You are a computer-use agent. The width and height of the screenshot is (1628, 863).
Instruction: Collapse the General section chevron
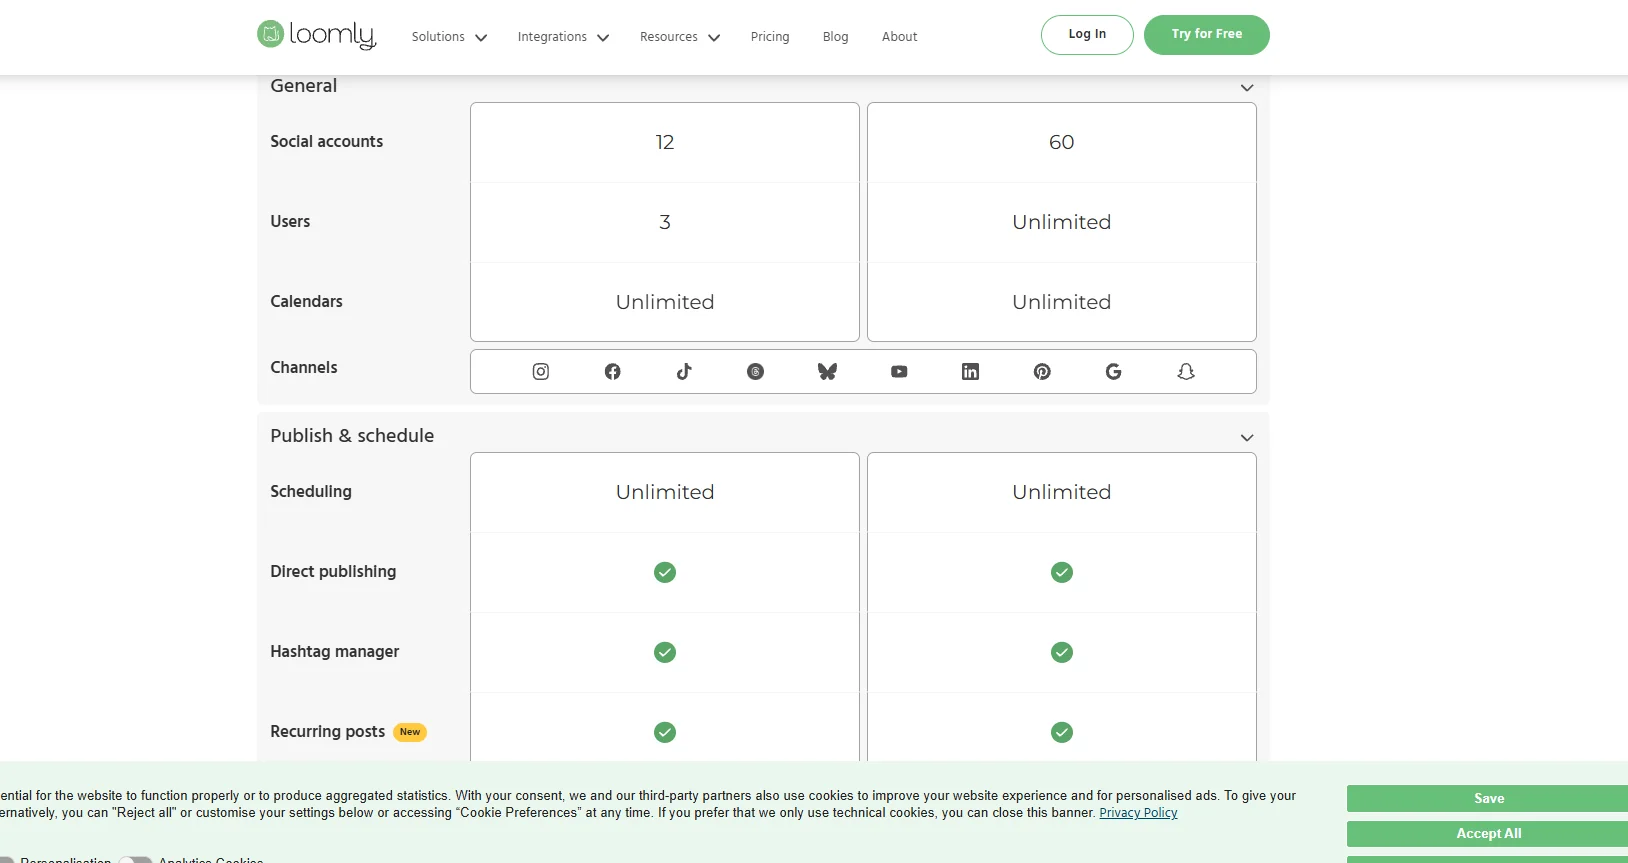click(1247, 88)
